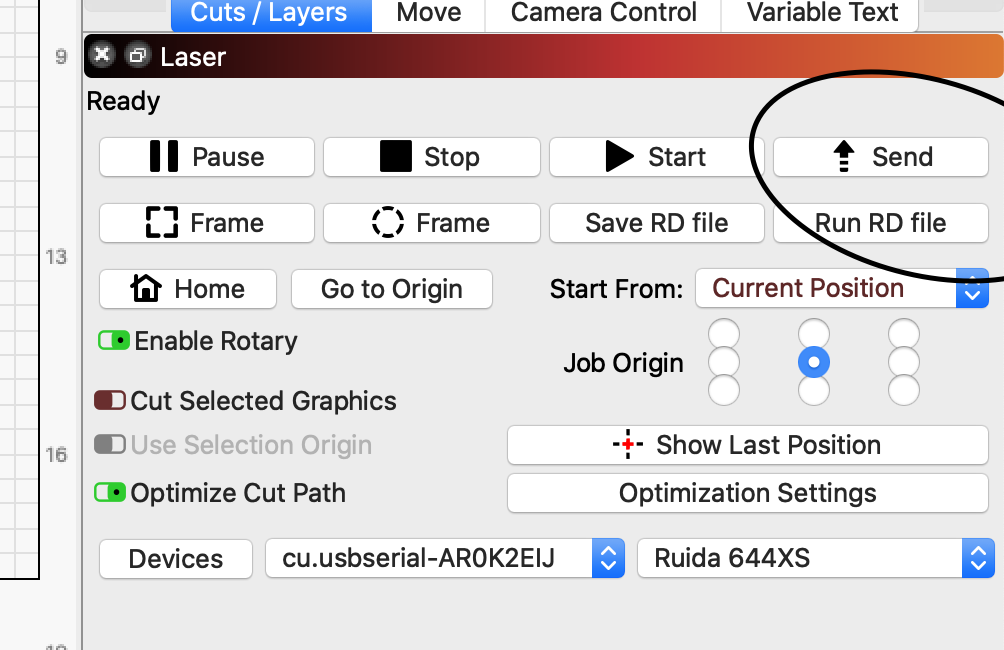
Task: Start the laser job
Action: point(657,157)
